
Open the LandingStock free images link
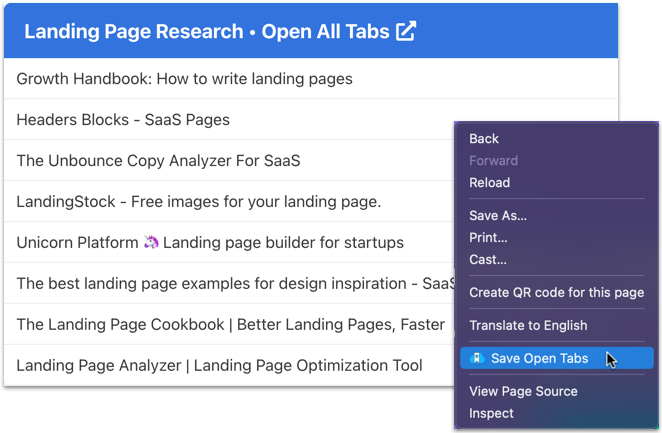(x=198, y=202)
